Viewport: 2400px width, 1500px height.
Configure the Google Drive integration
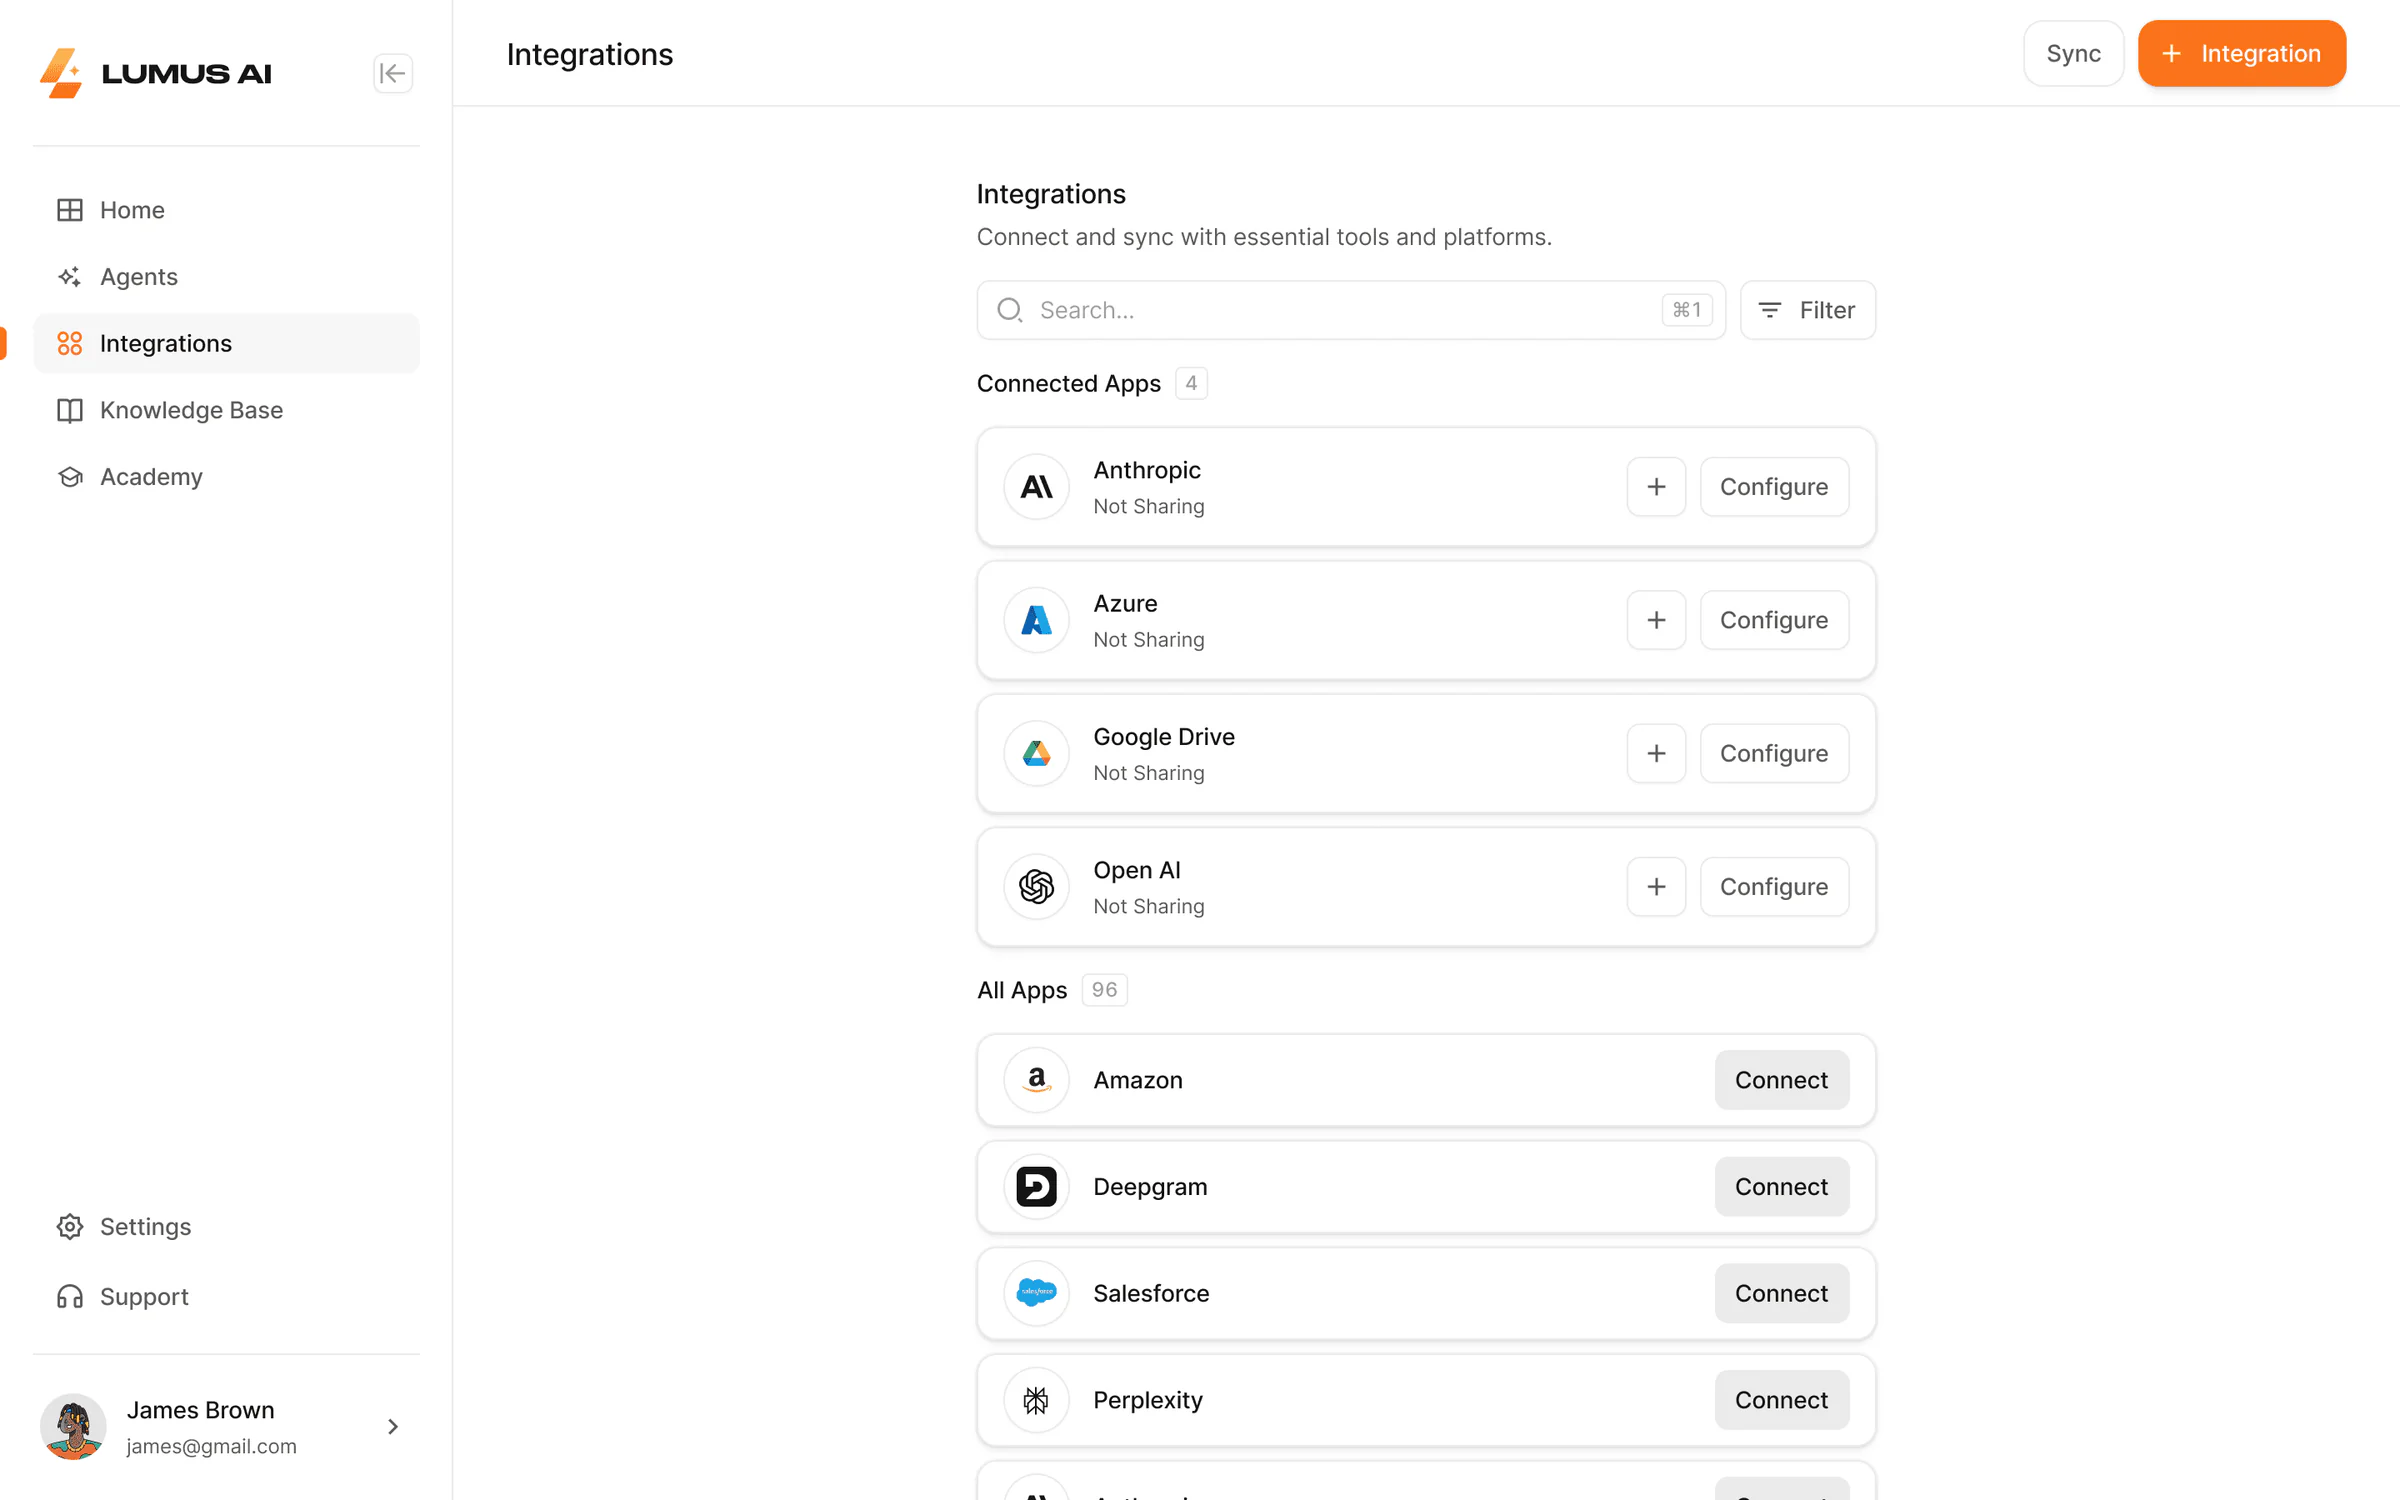[1774, 753]
